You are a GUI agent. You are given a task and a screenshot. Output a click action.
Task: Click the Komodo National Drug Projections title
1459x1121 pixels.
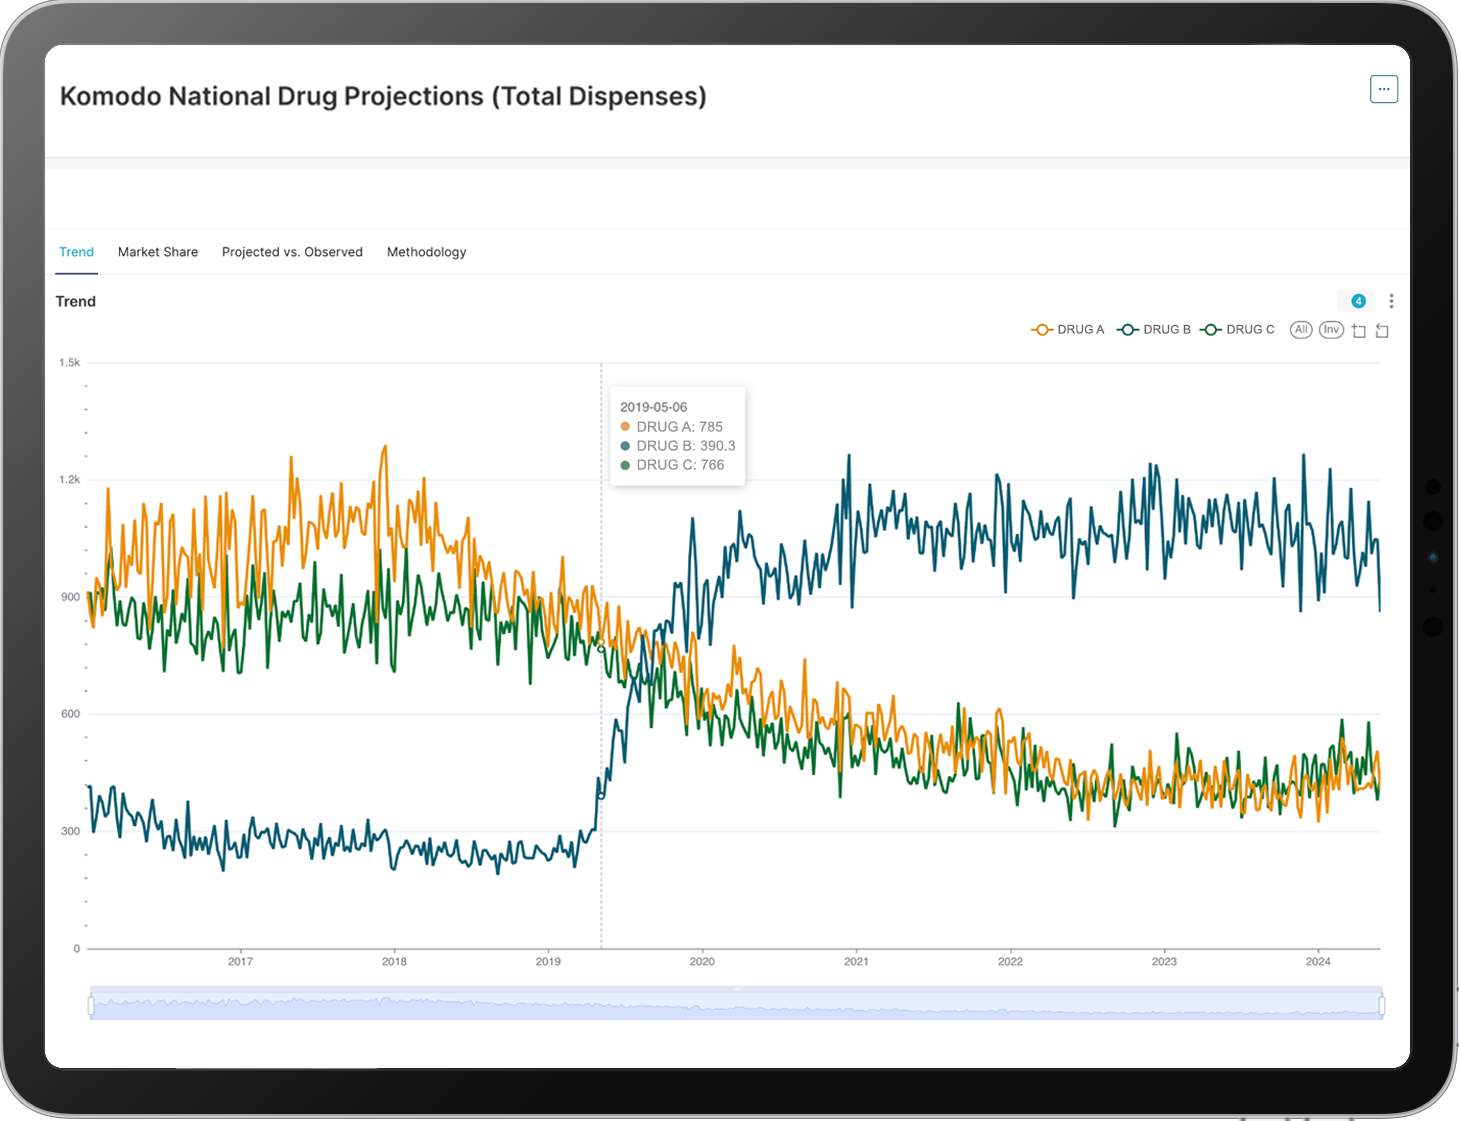pos(383,96)
